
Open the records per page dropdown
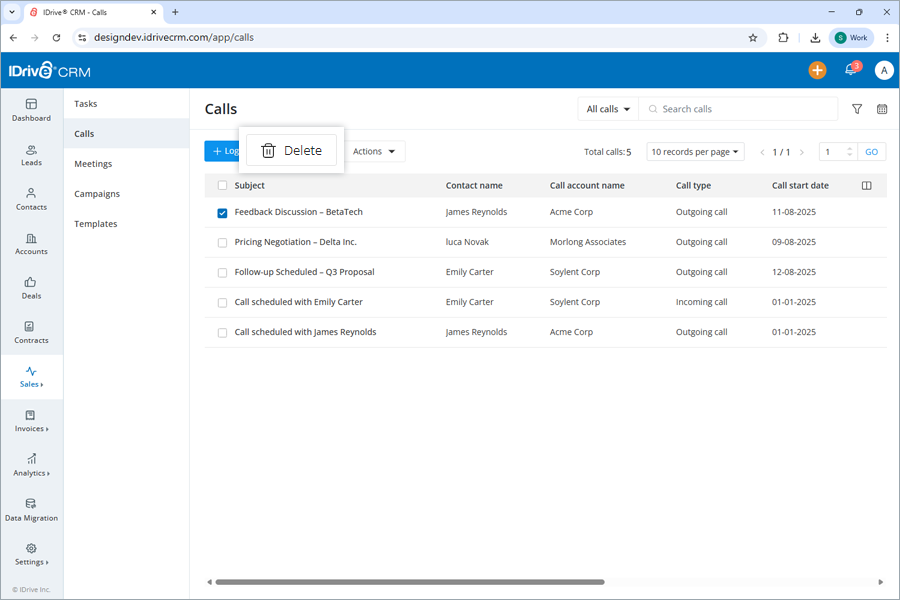(695, 152)
